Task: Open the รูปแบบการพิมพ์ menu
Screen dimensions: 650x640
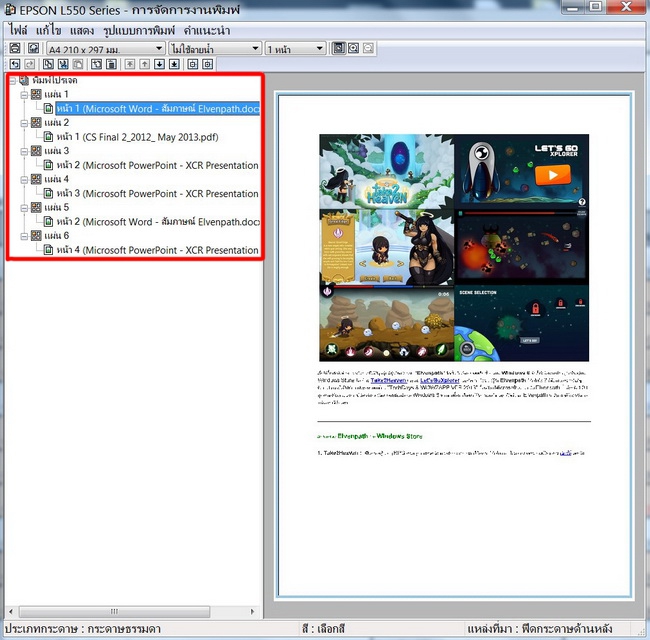Action: tap(139, 31)
